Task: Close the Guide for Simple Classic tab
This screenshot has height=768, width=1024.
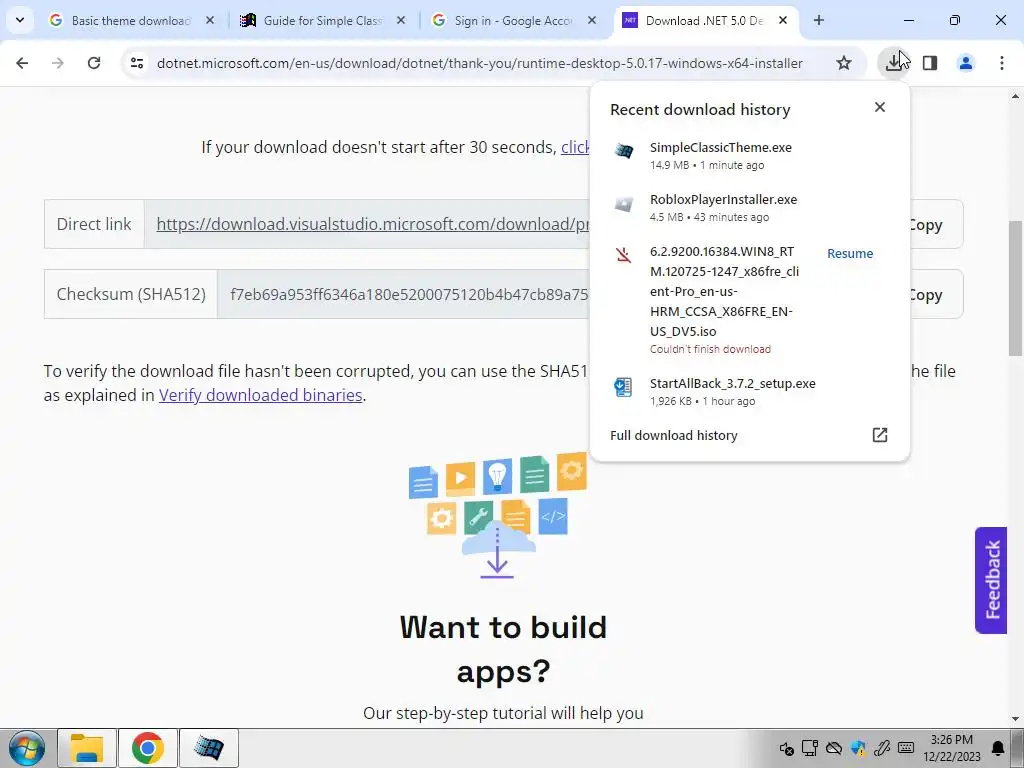Action: tap(401, 20)
